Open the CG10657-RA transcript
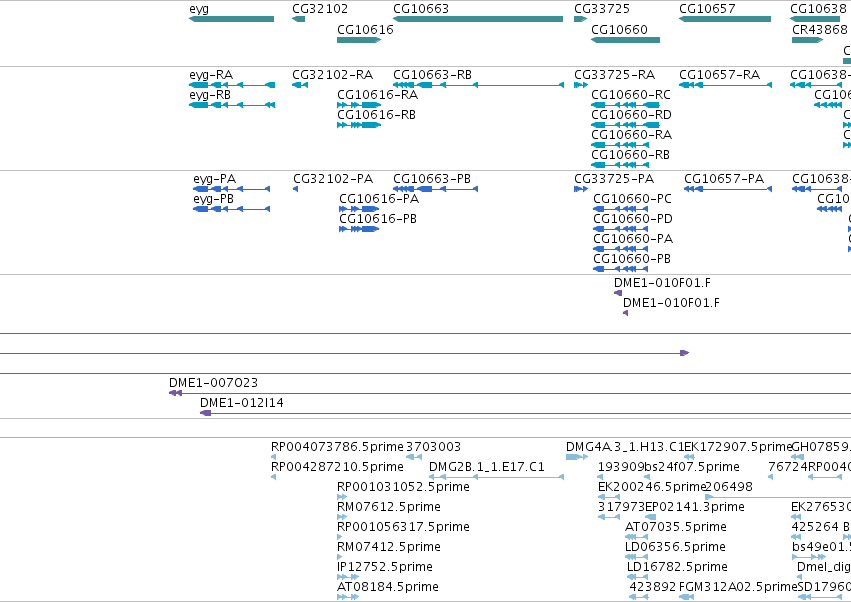The height and width of the screenshot is (602, 851). (726, 85)
